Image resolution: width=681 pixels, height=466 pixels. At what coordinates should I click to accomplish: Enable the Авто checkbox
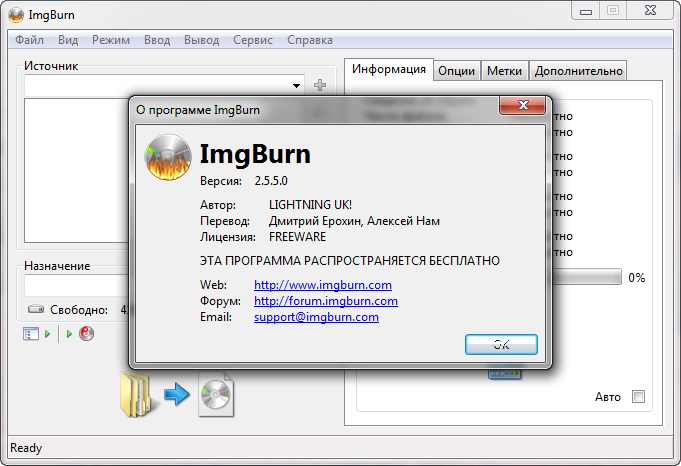pos(638,397)
